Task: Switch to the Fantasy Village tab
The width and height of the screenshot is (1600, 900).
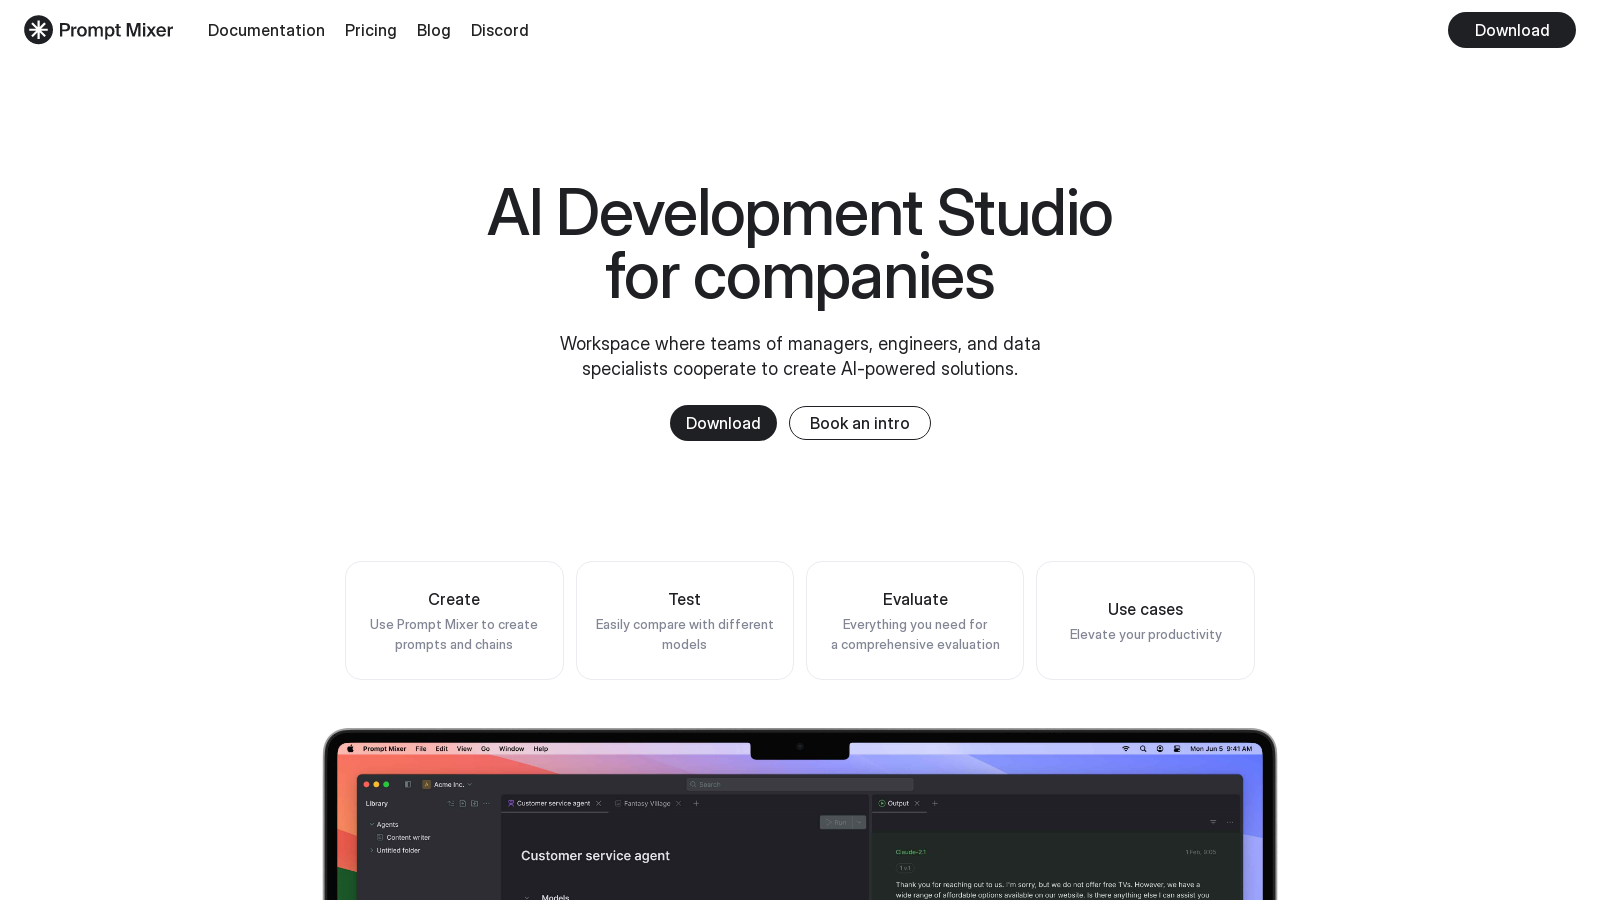Action: click(648, 803)
